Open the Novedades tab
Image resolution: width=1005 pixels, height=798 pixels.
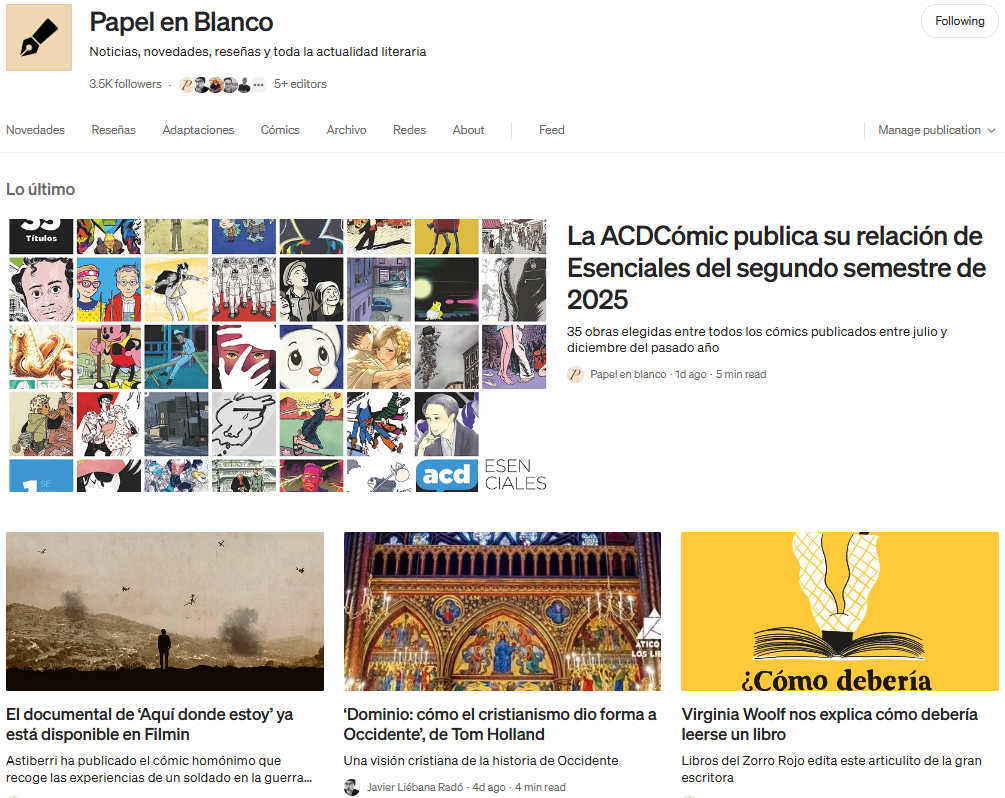point(35,130)
